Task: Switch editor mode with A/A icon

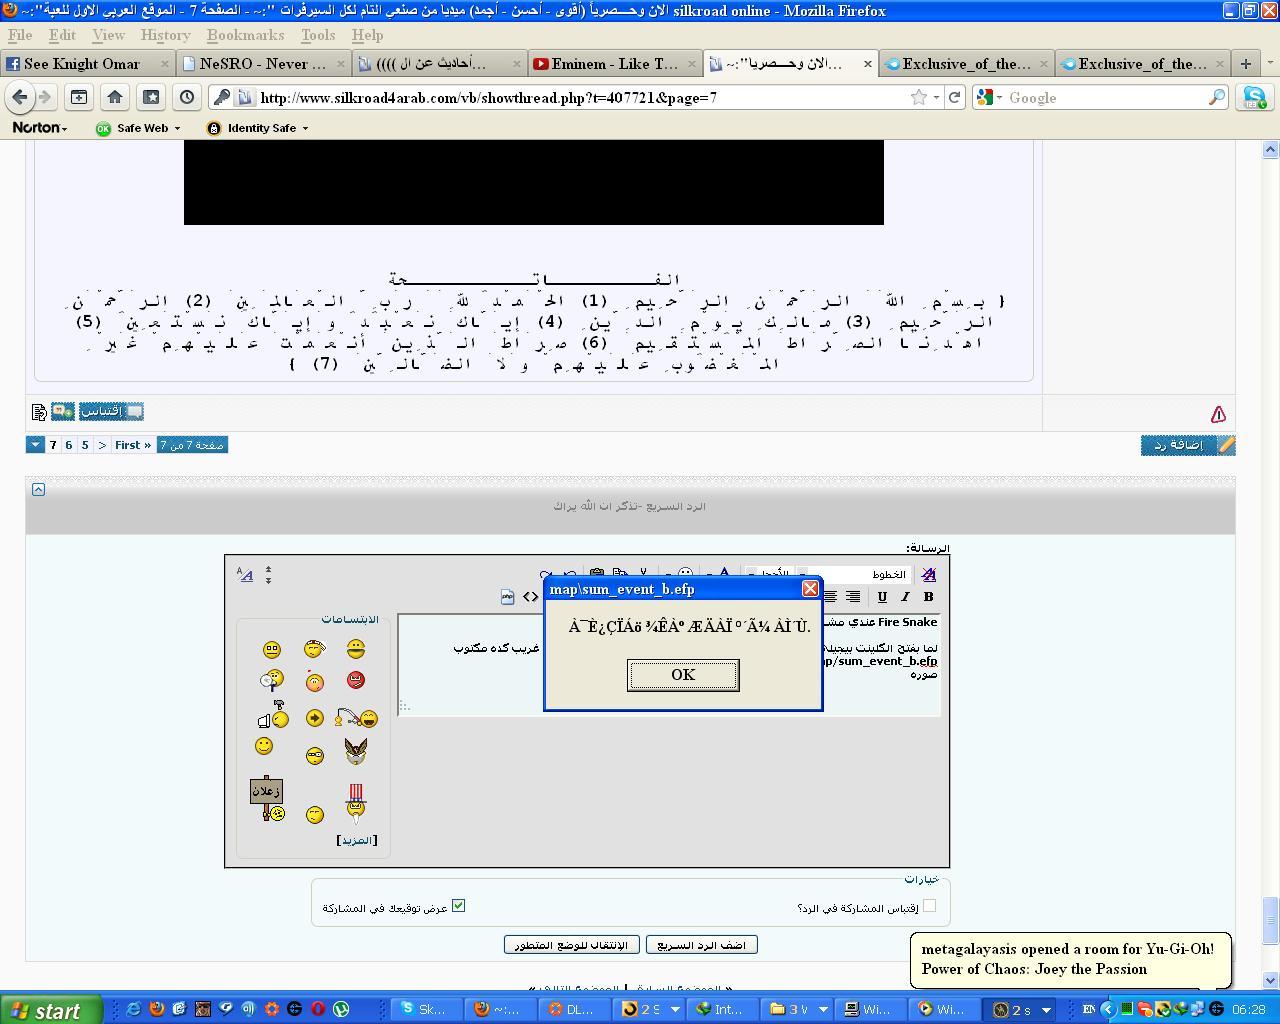Action: 245,574
